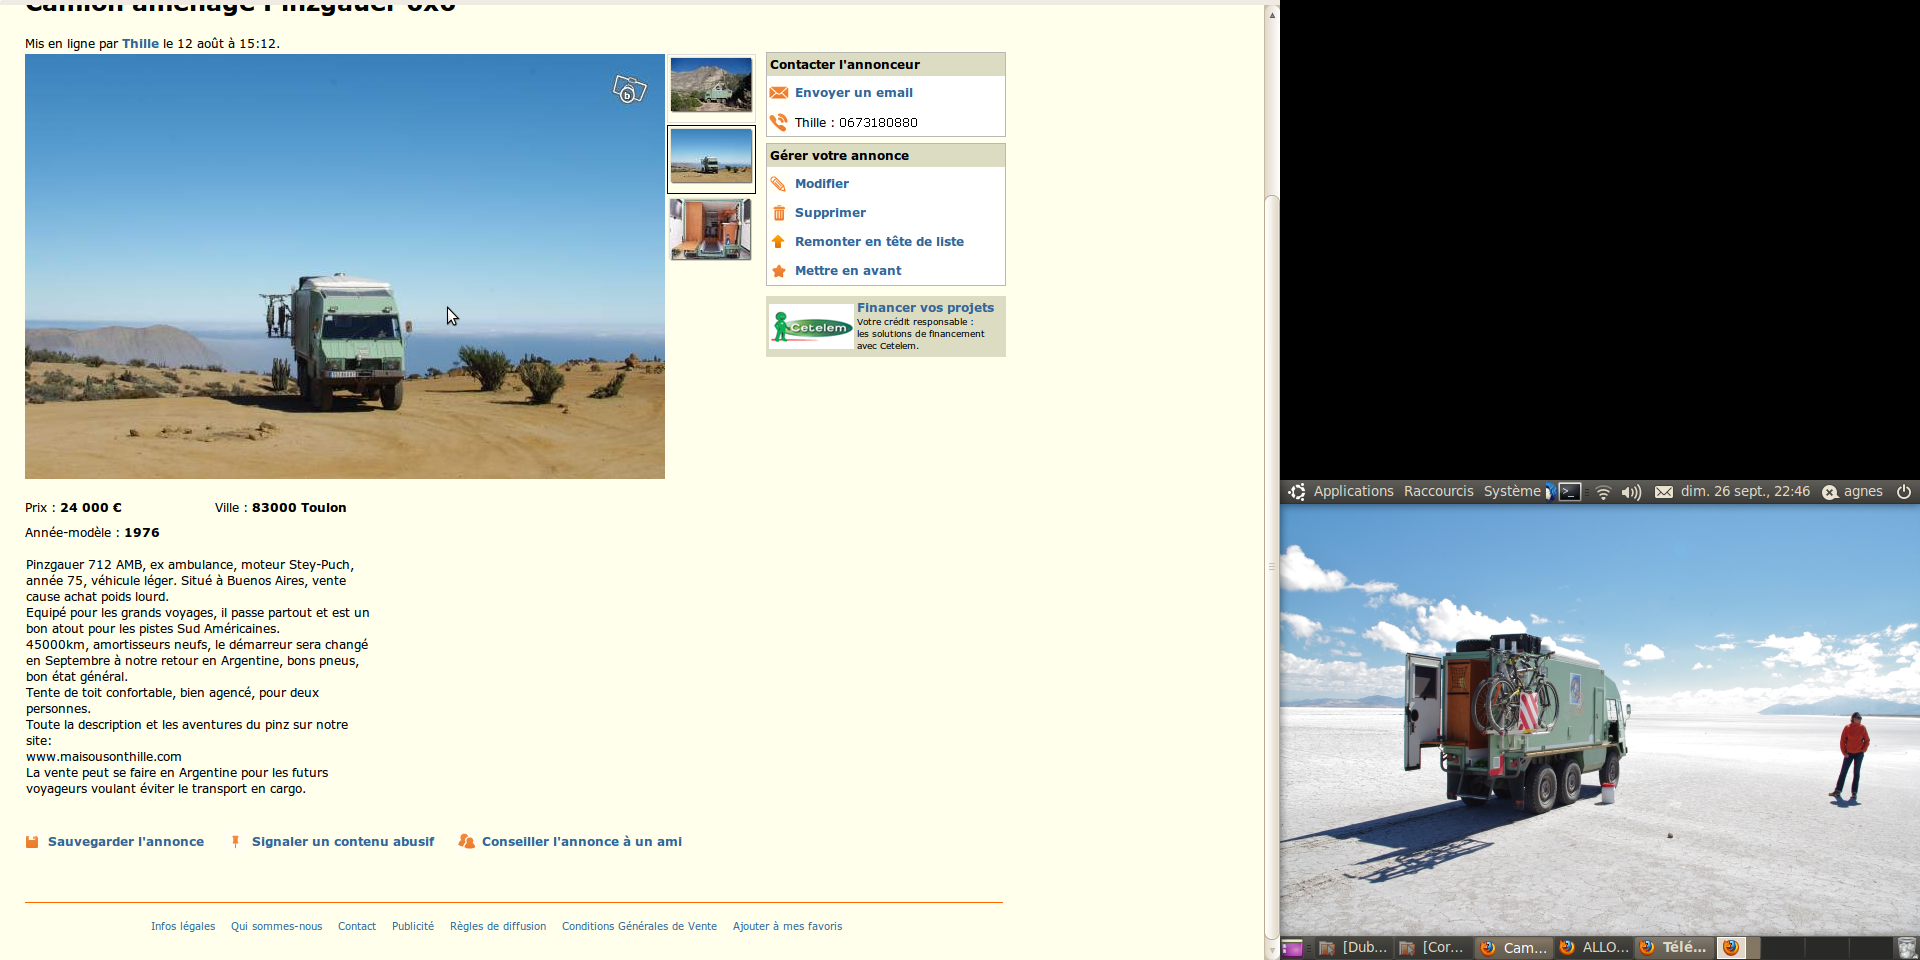
Task: Click the pencil icon next to Modifier
Action: point(778,184)
